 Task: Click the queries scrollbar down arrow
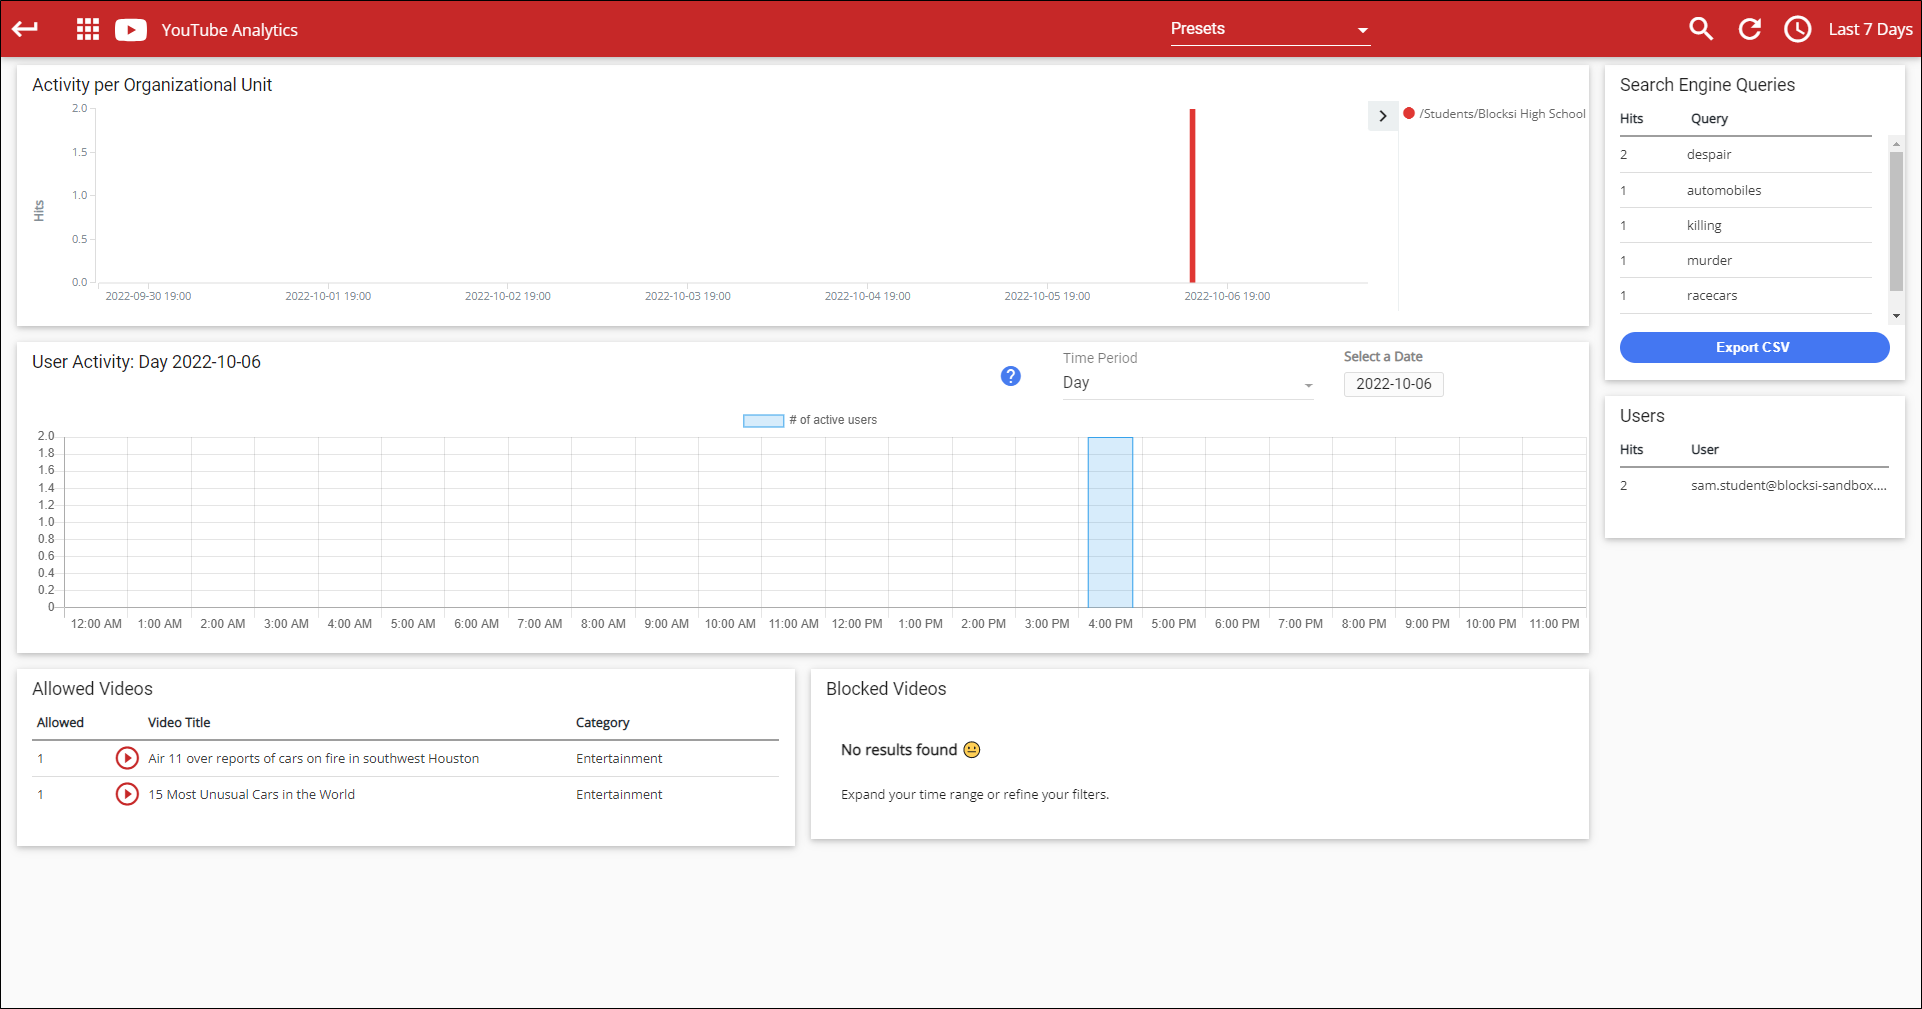(x=1896, y=316)
